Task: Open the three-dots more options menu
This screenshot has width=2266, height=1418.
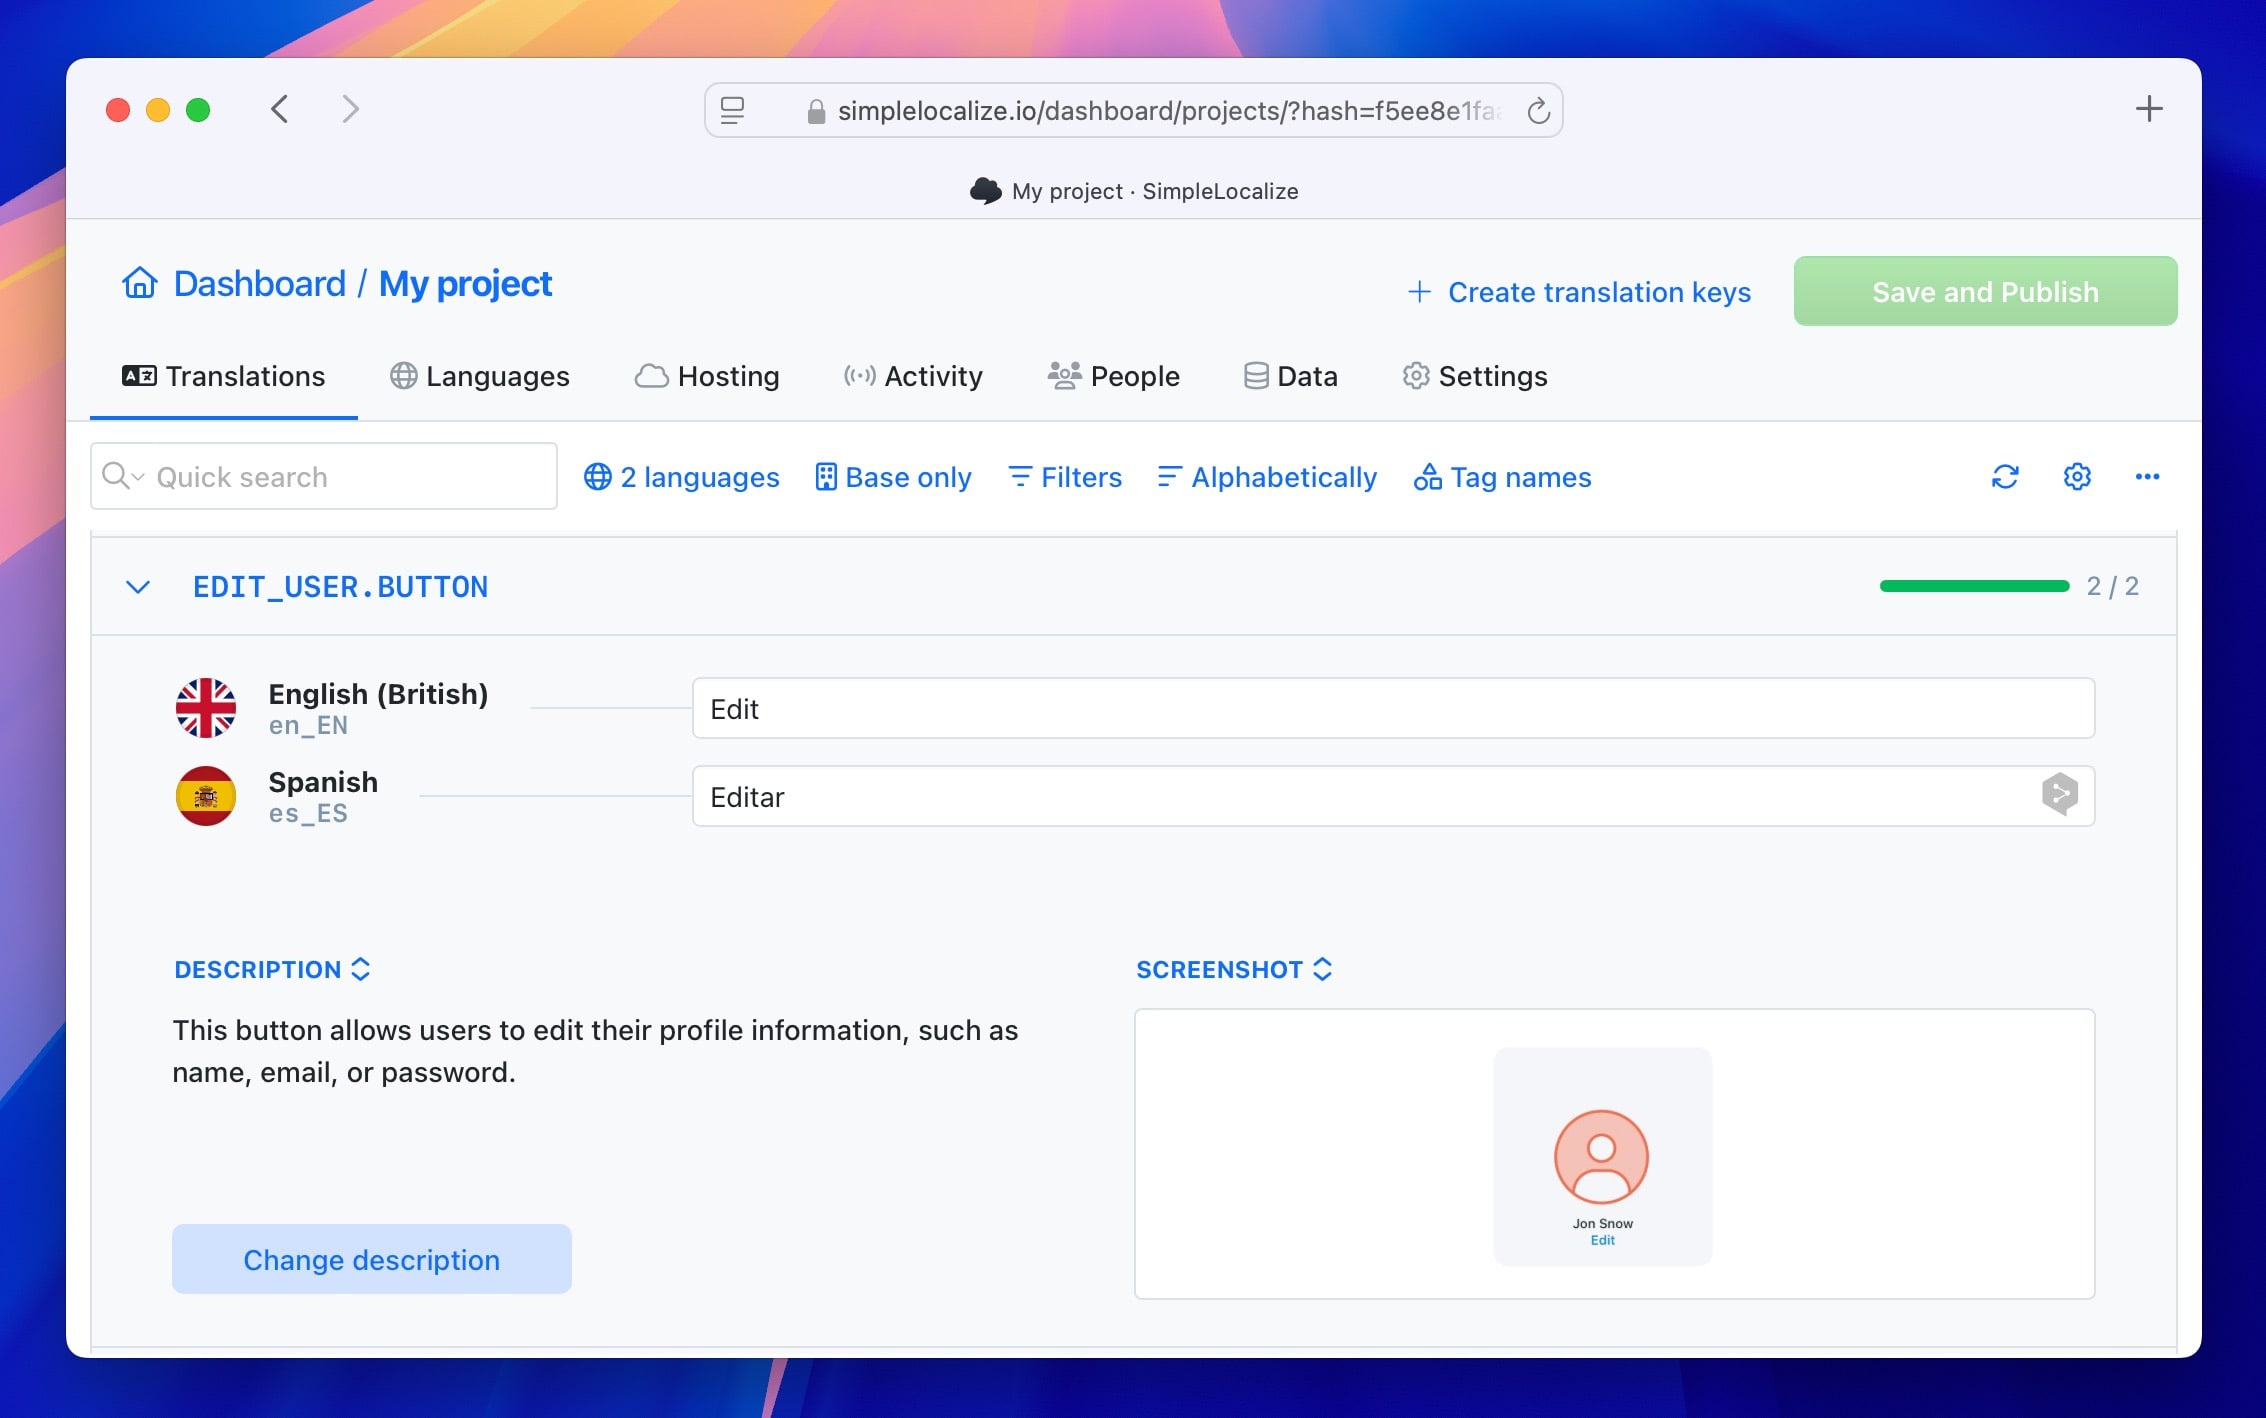Action: [2147, 477]
